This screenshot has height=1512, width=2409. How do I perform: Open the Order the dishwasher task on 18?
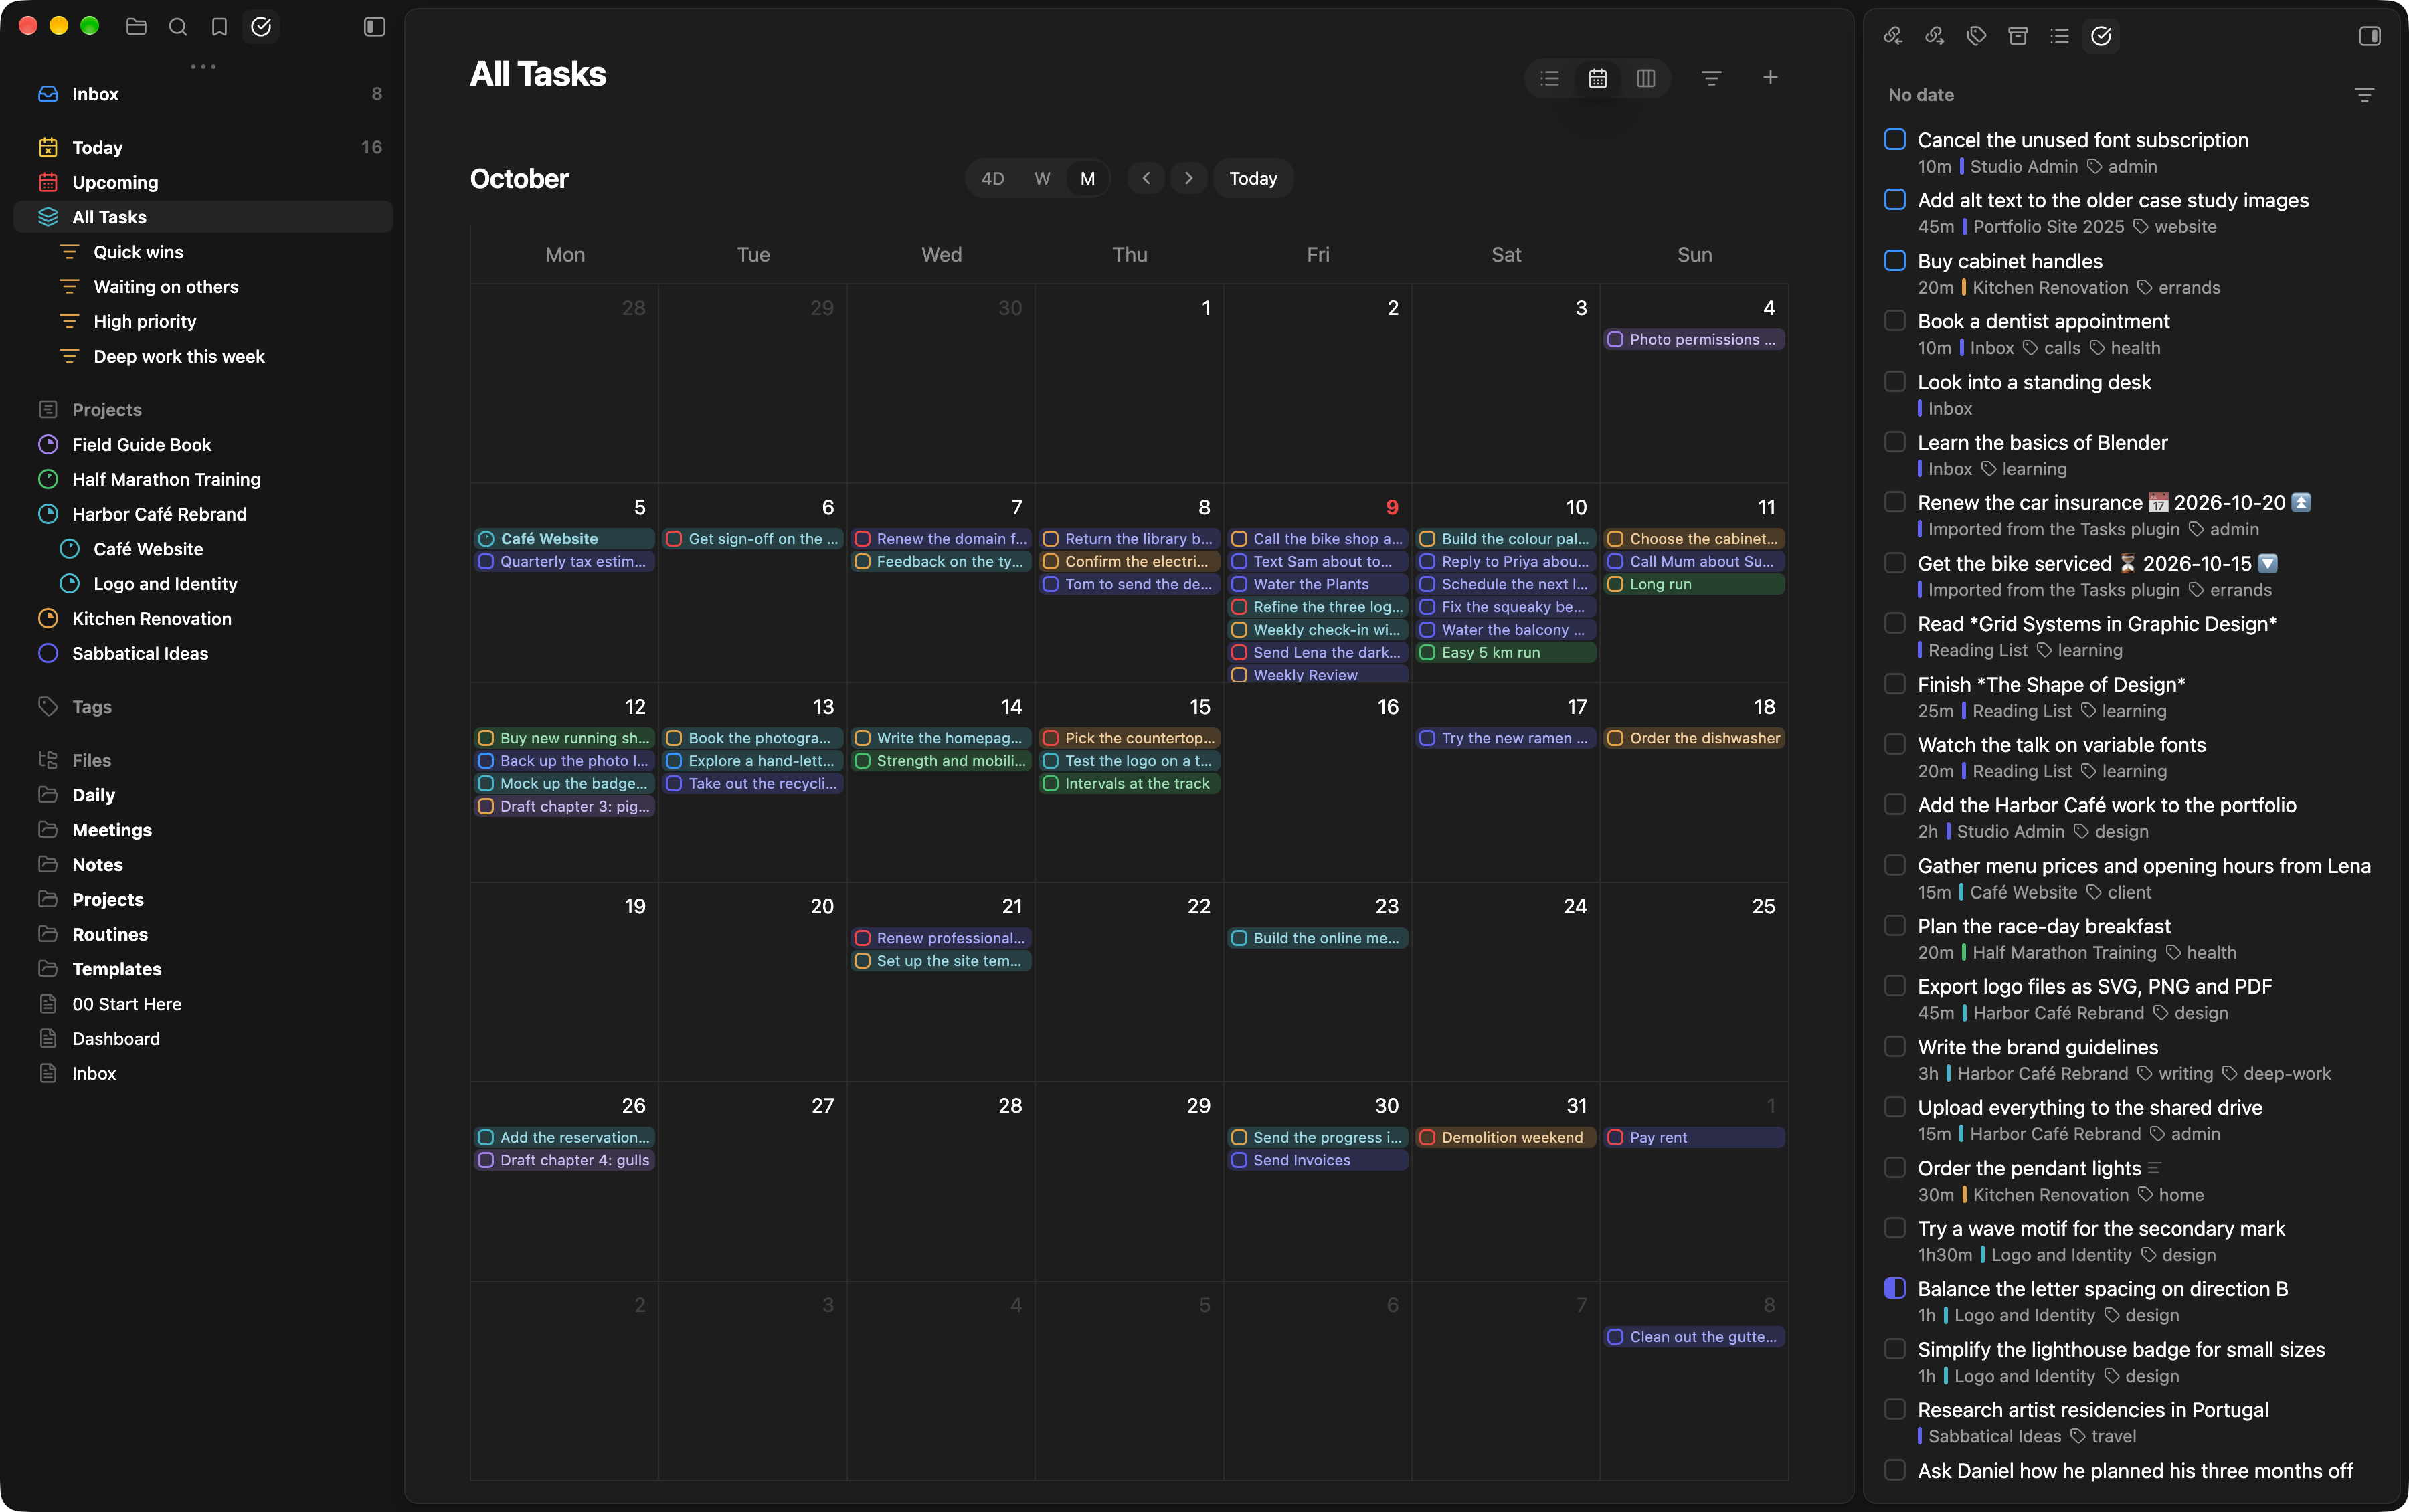(x=1694, y=738)
